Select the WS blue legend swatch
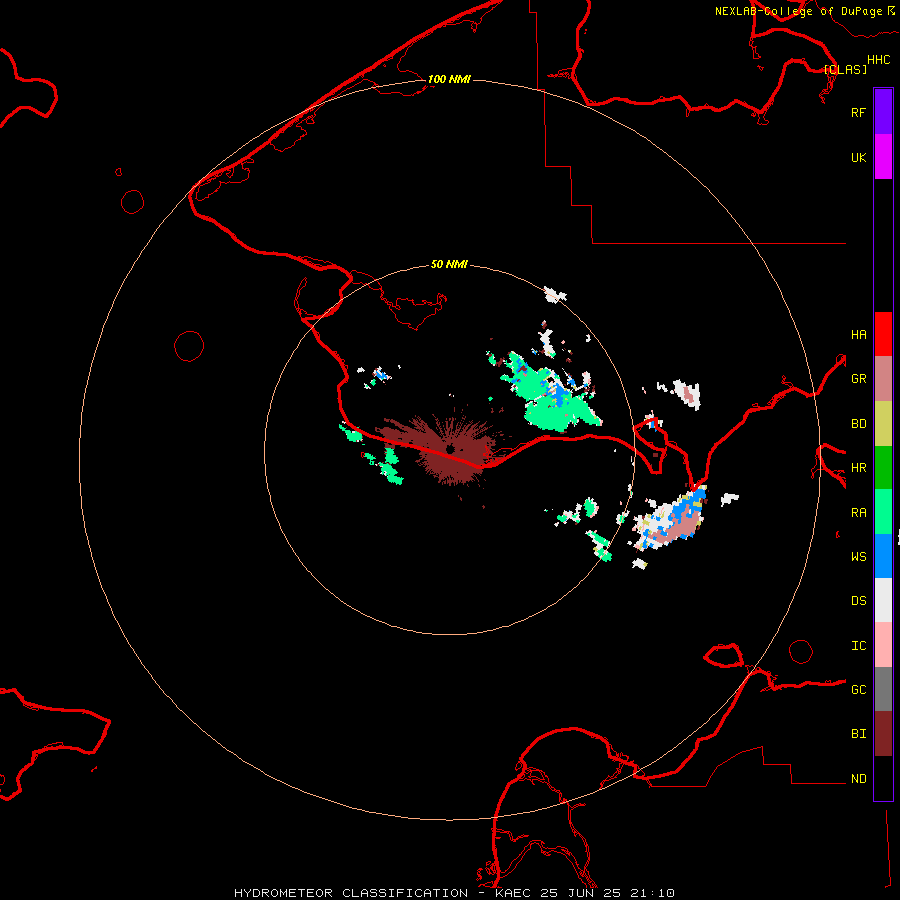900x900 pixels. [883, 556]
